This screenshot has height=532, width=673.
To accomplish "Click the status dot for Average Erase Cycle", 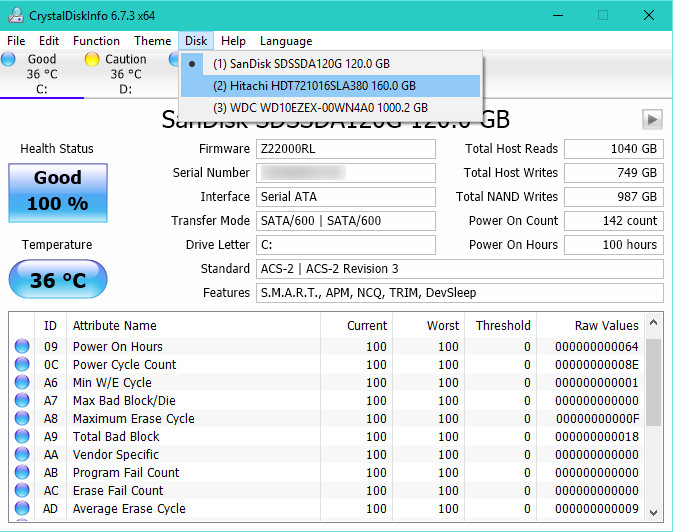I will click(x=22, y=508).
